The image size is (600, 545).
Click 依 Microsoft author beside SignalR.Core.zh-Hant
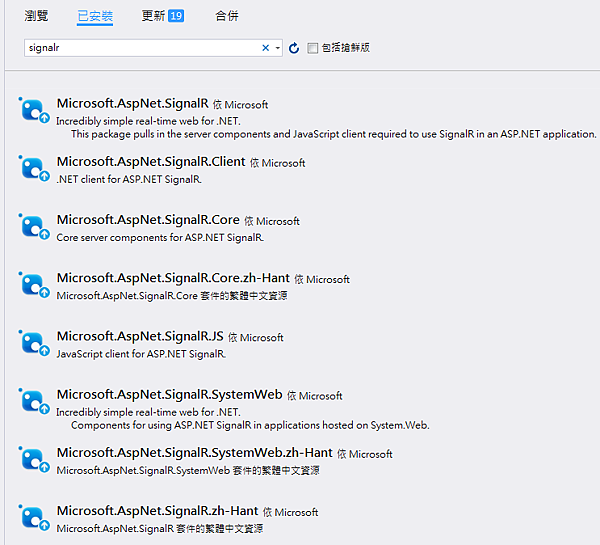click(322, 279)
